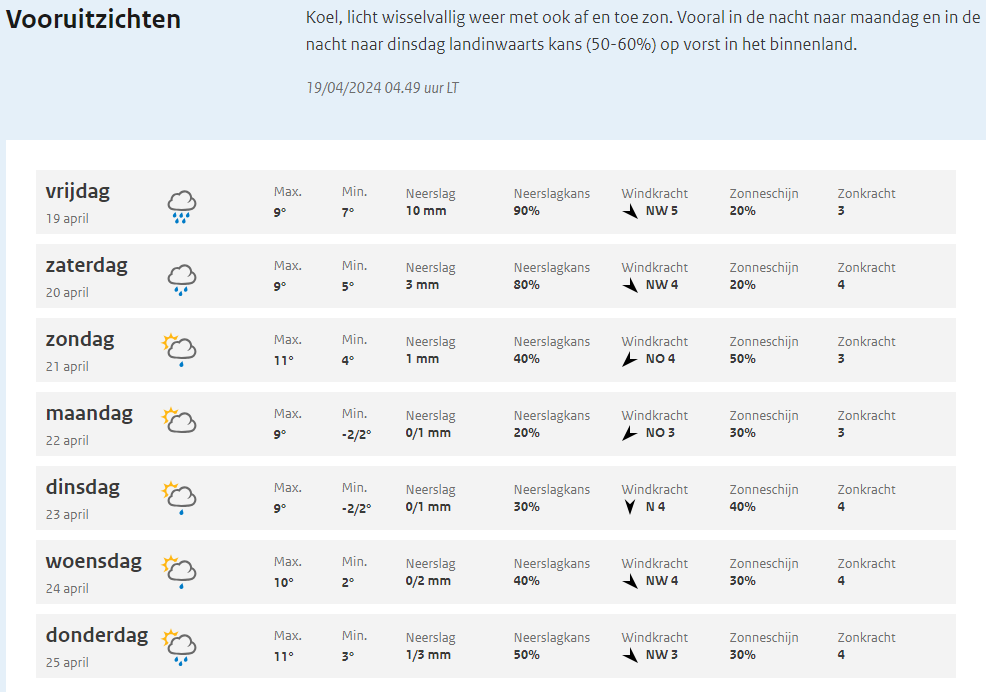
Task: Click the NO 4 wind arrow for zondag
Action: pyautogui.click(x=629, y=359)
